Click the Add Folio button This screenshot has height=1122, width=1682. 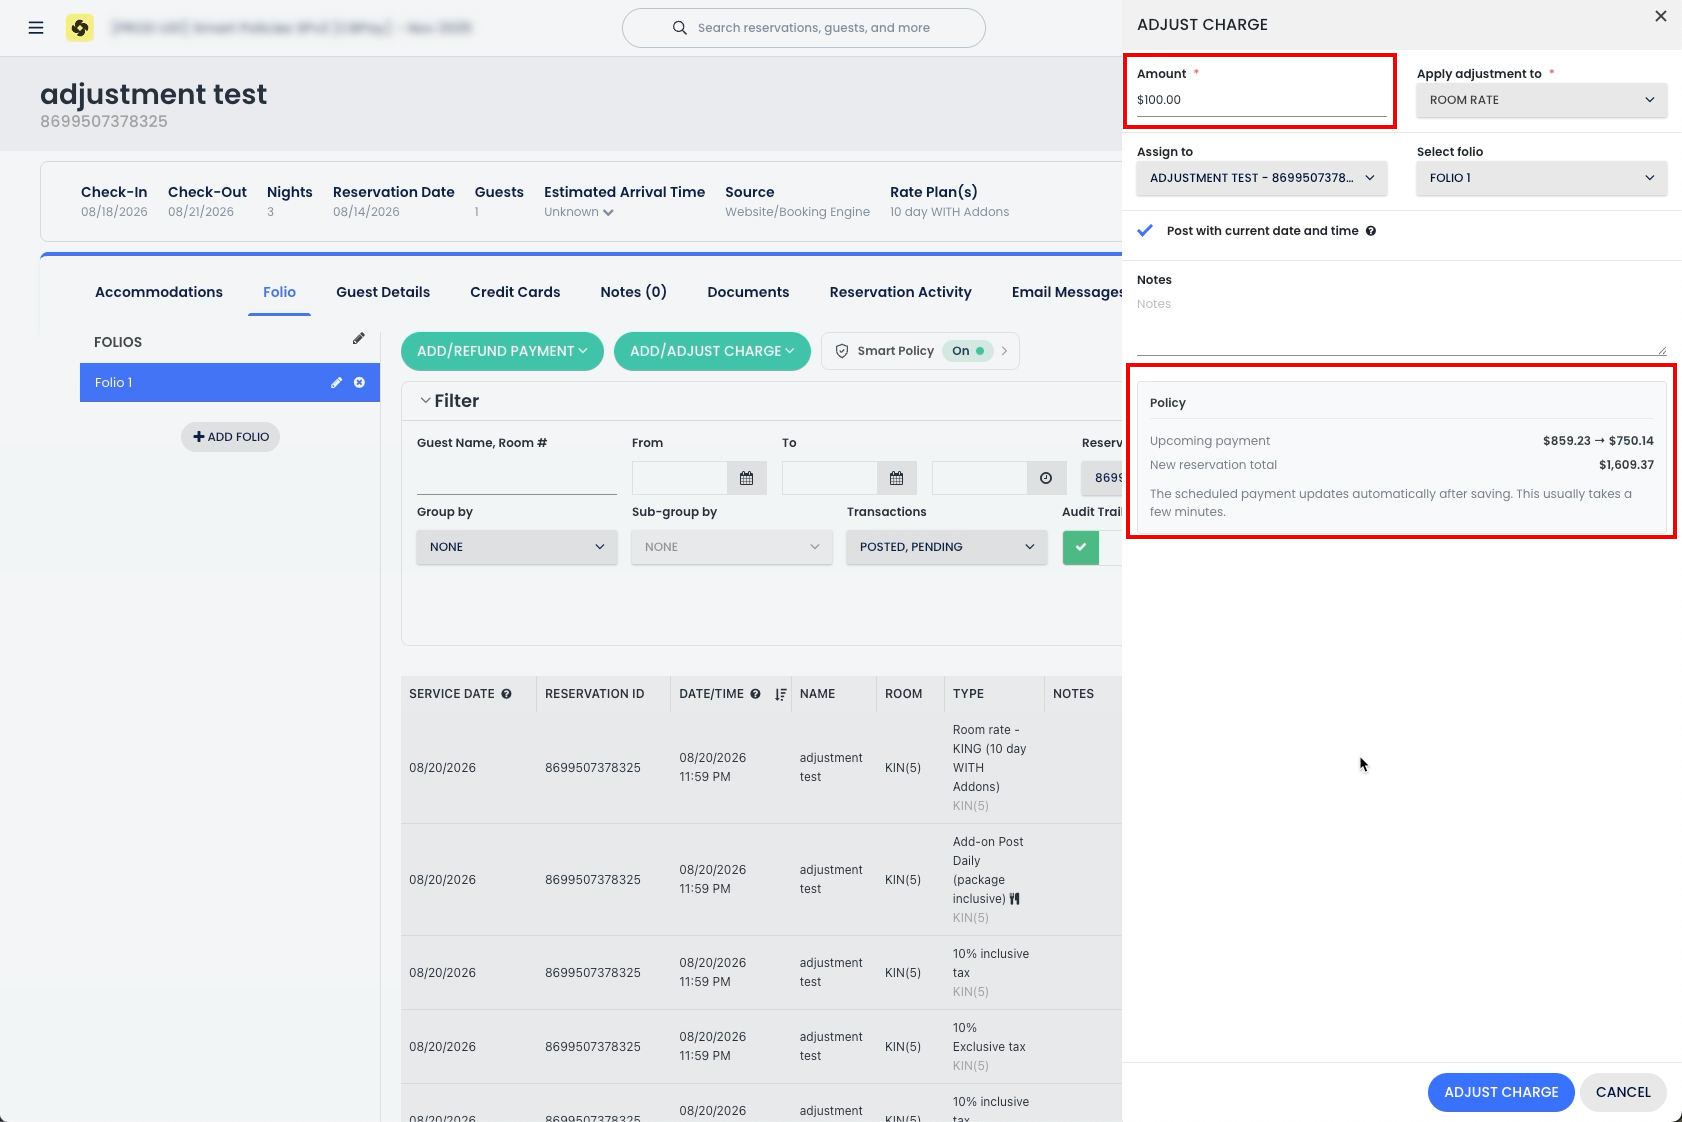point(230,437)
